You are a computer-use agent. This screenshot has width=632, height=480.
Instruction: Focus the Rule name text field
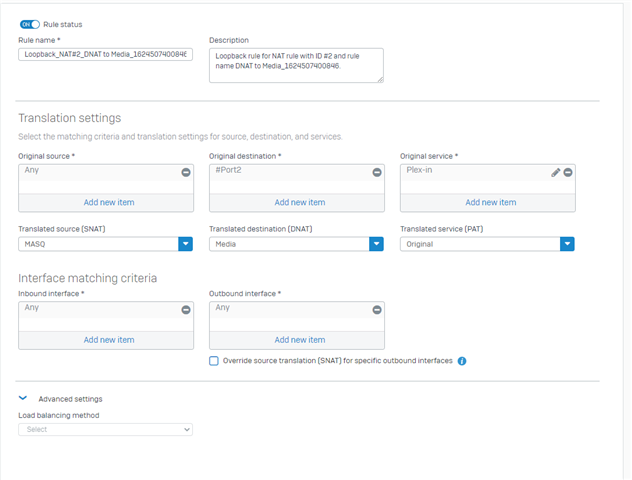pyautogui.click(x=105, y=54)
